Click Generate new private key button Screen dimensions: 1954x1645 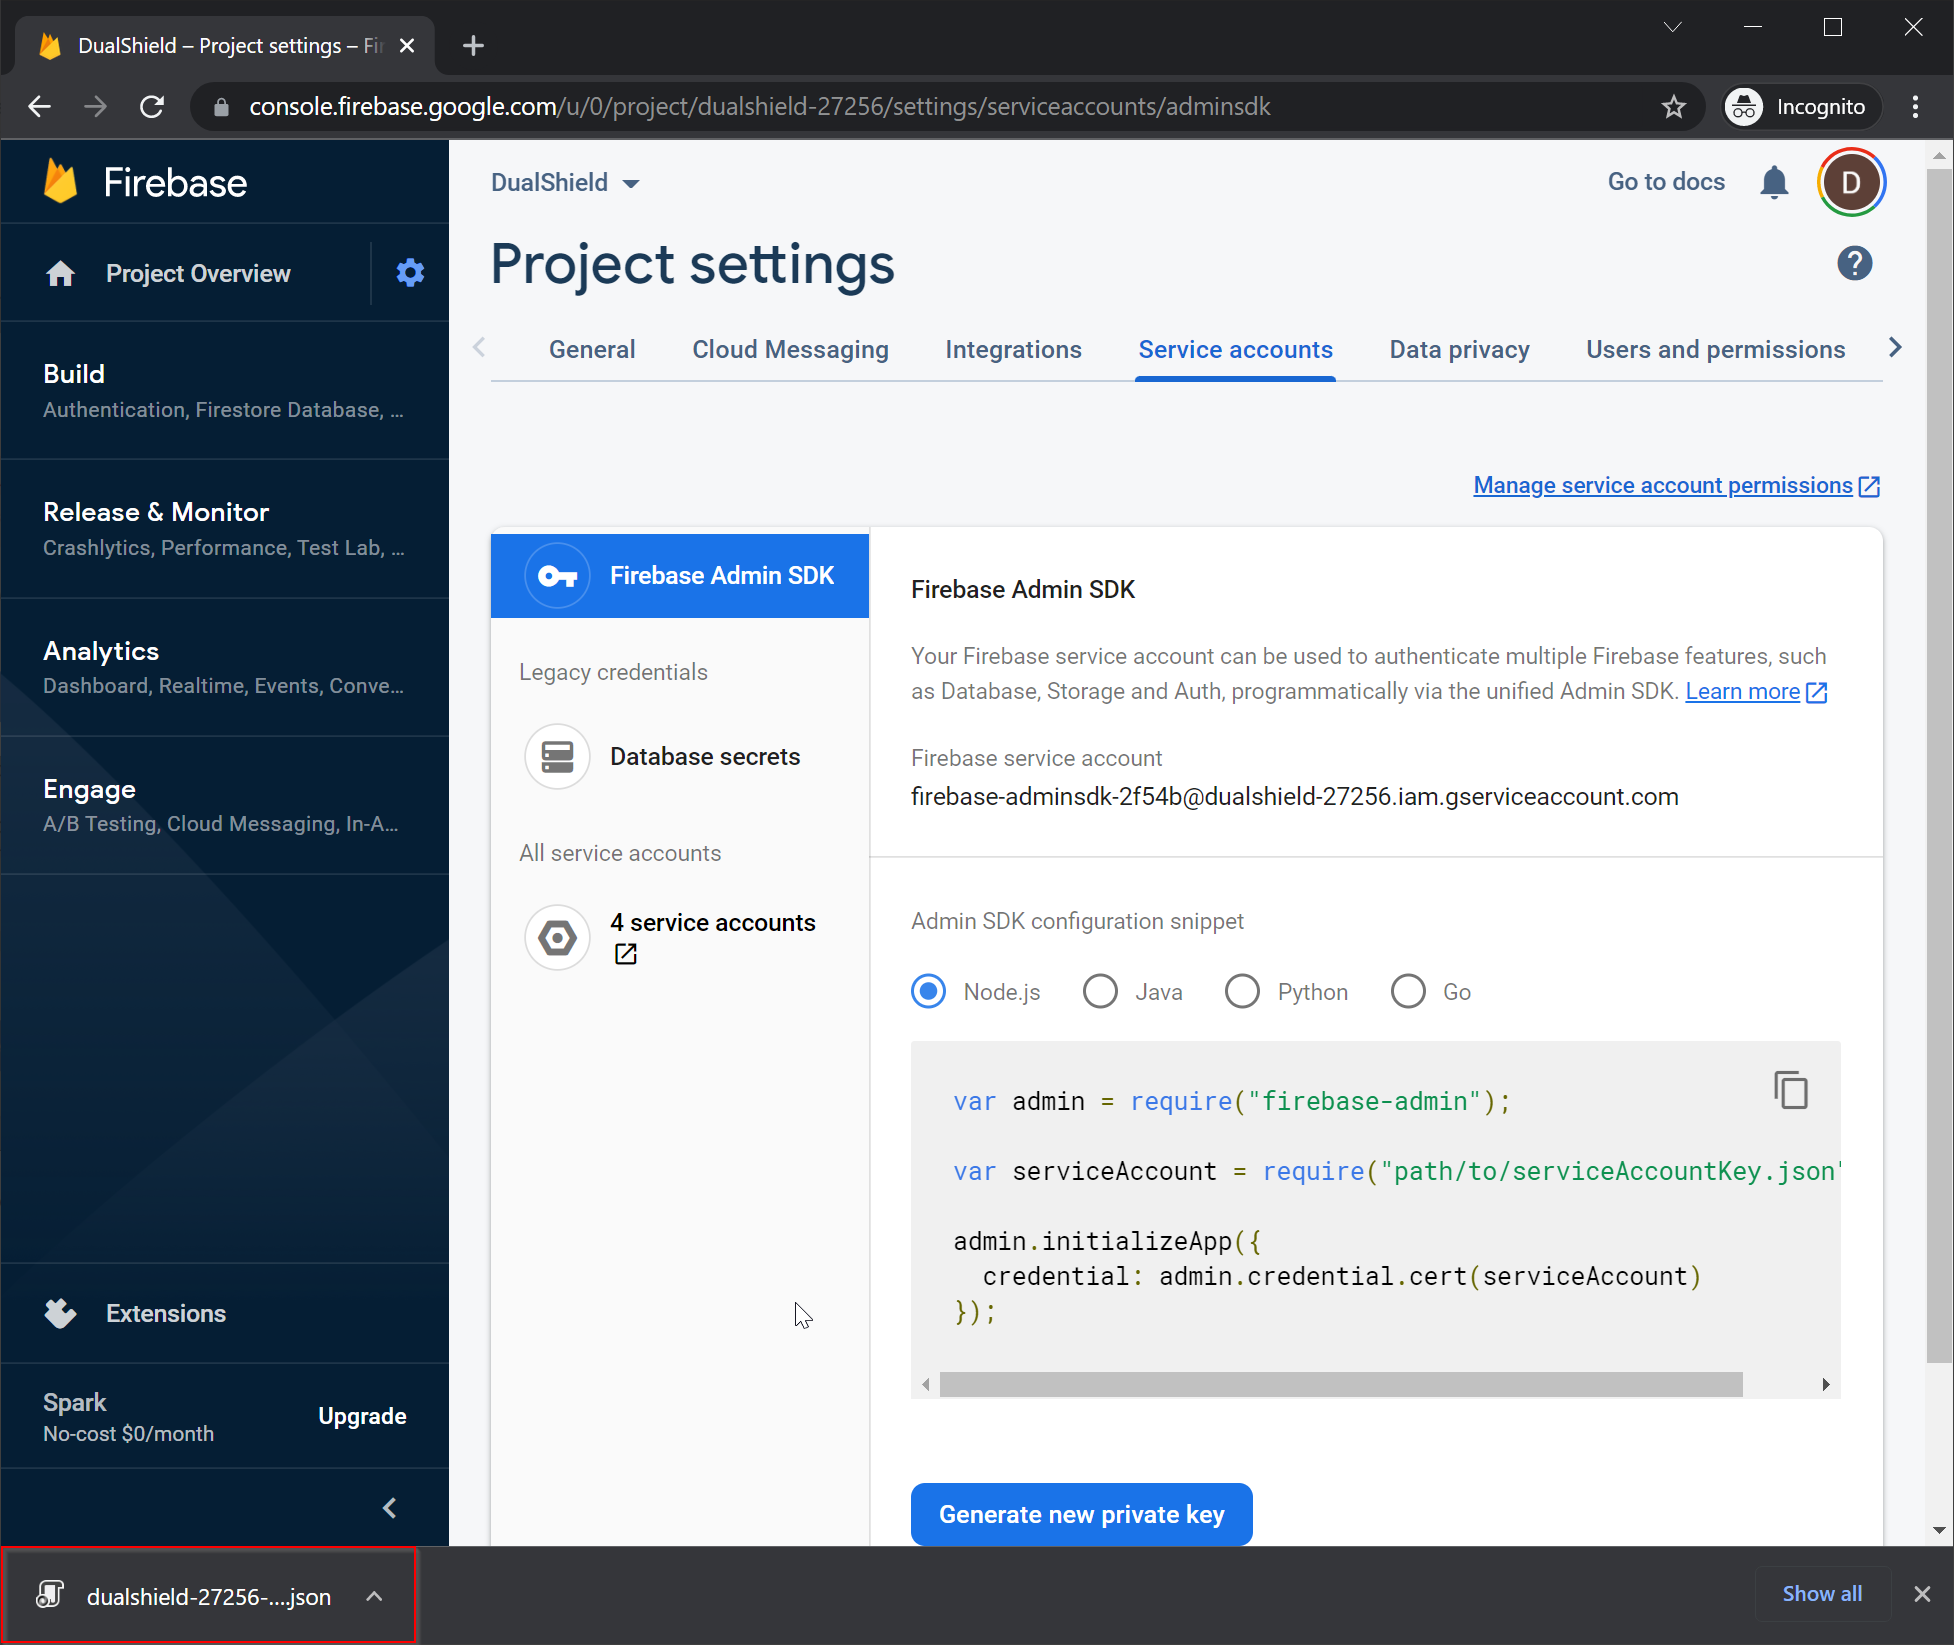point(1081,1514)
